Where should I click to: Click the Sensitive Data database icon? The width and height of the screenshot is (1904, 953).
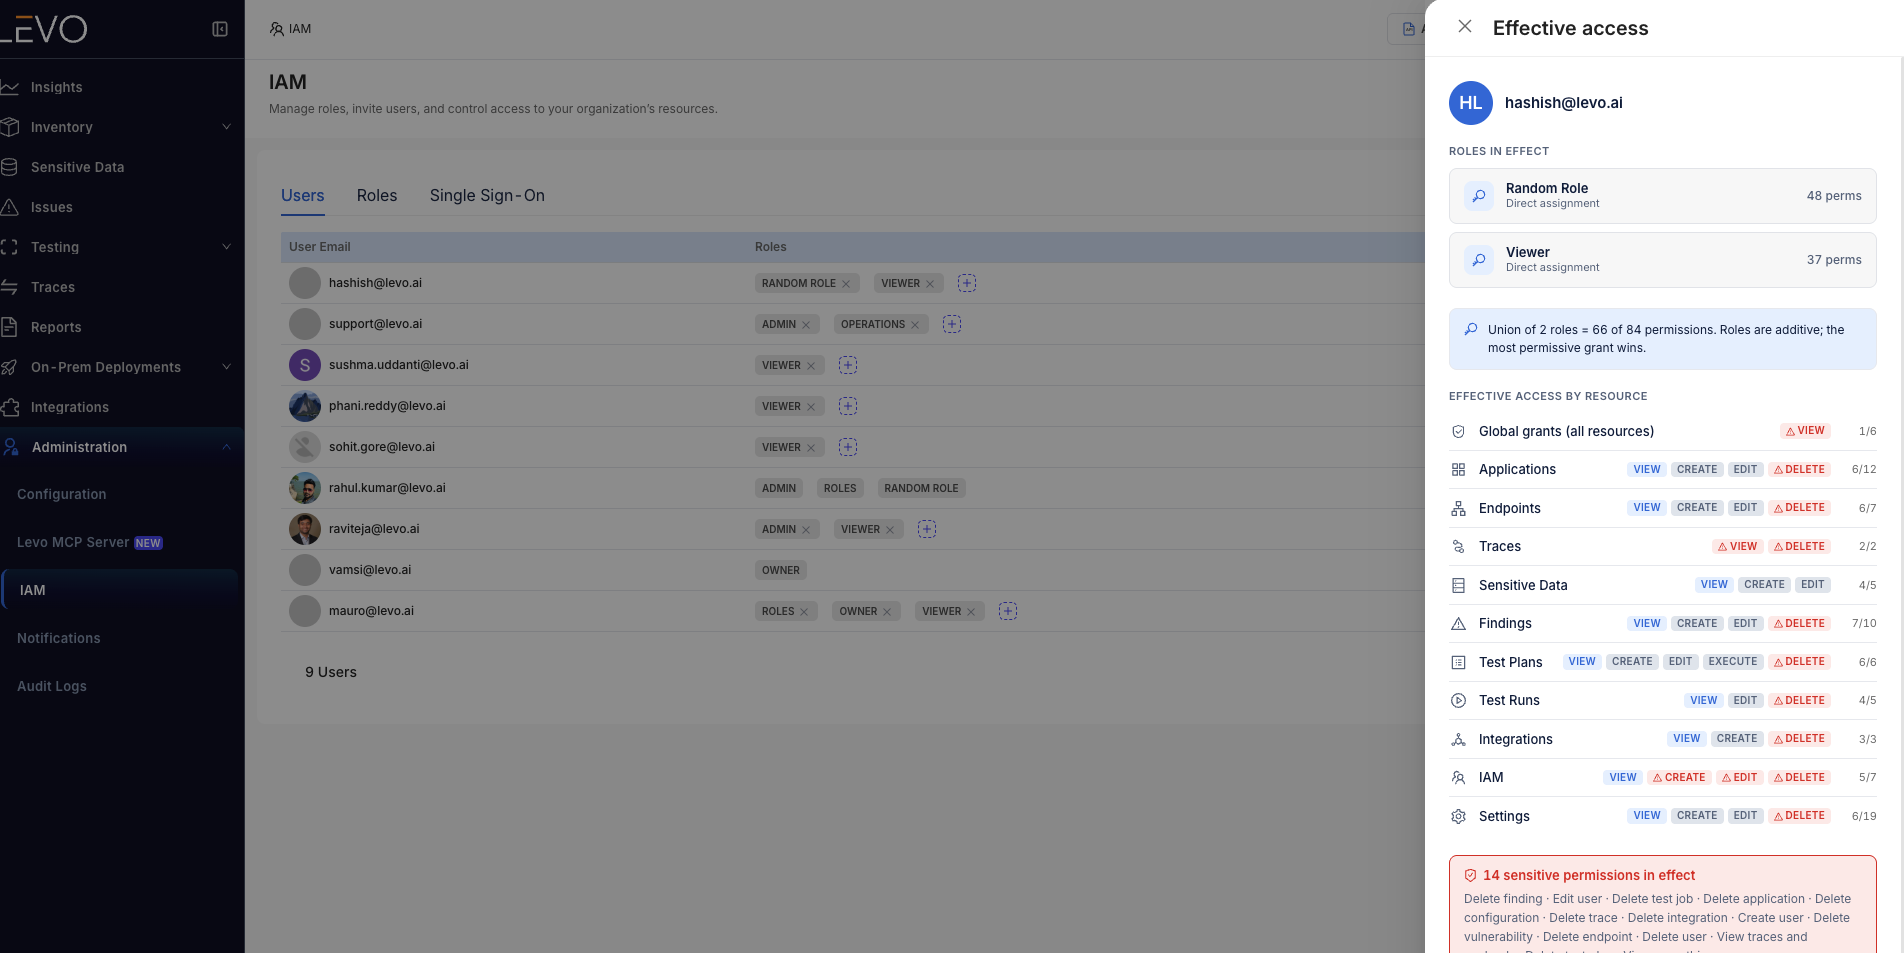[10, 167]
